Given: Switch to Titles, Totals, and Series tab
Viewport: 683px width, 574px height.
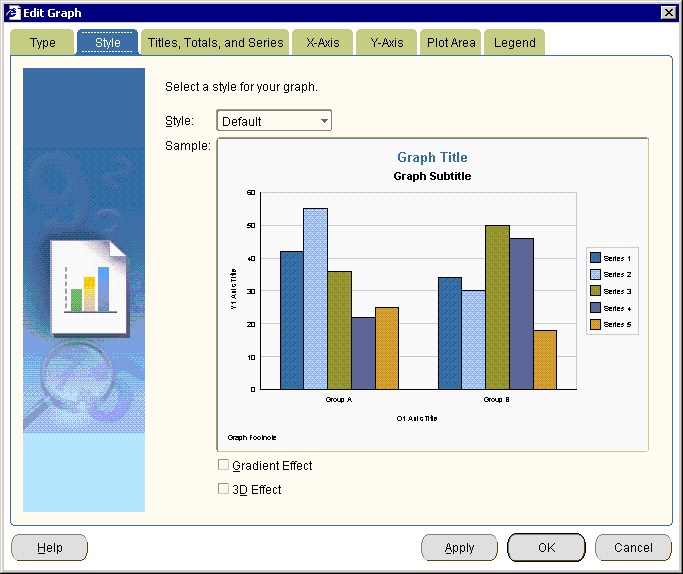Looking at the screenshot, I should point(215,43).
